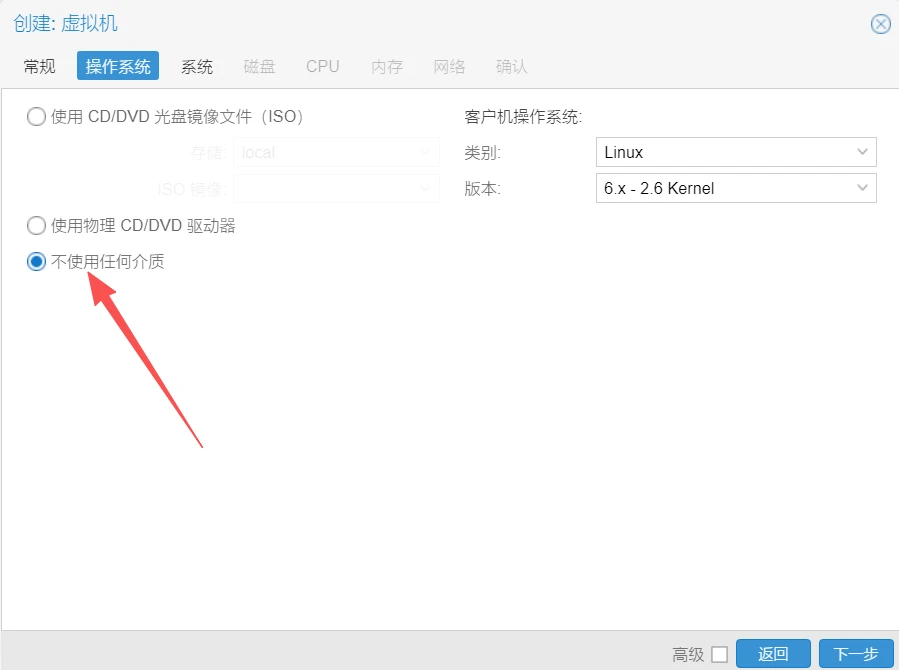
Task: Go to the 磁盘 tab
Action: [x=259, y=67]
